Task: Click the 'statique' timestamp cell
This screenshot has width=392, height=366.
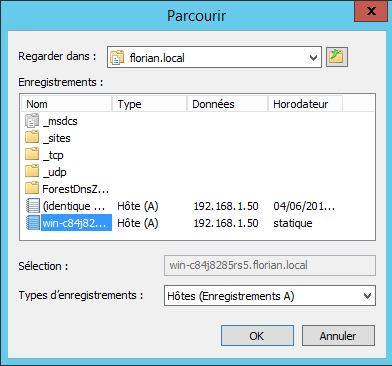Action: pos(293,223)
